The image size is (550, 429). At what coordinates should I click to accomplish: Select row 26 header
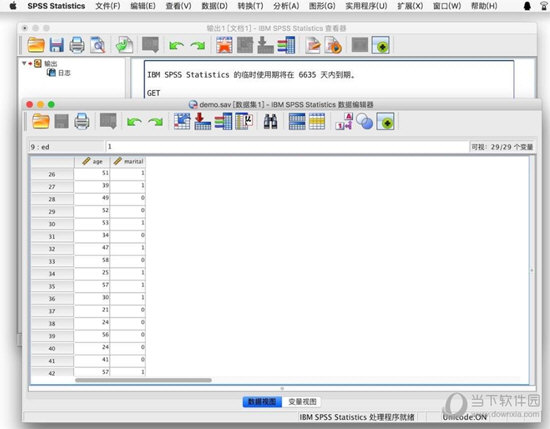click(x=52, y=174)
